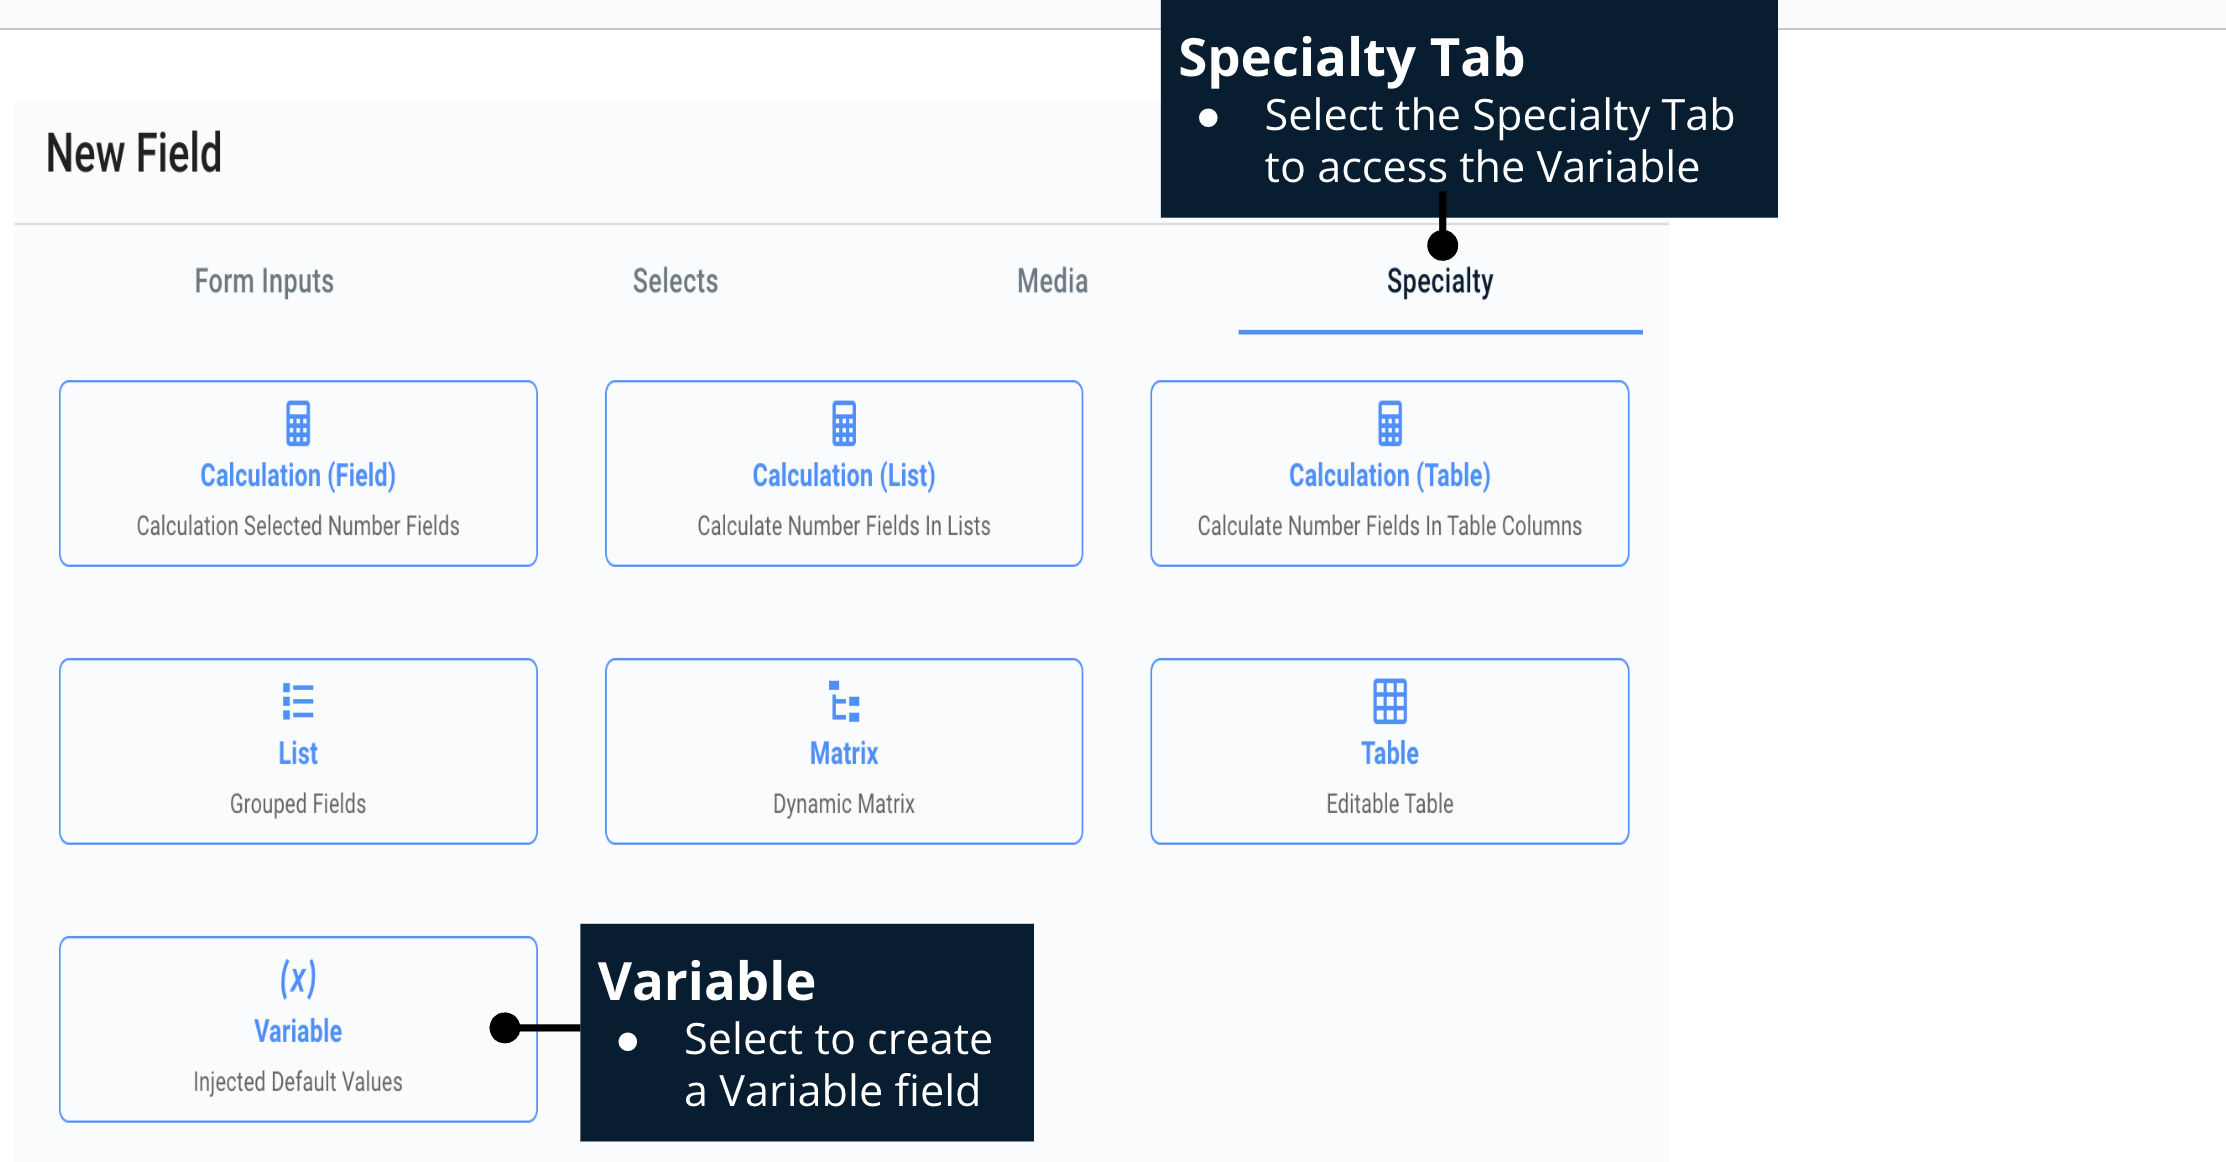Click the Calculation (Field) calculator icon
The image size is (2226, 1162).
pos(298,423)
